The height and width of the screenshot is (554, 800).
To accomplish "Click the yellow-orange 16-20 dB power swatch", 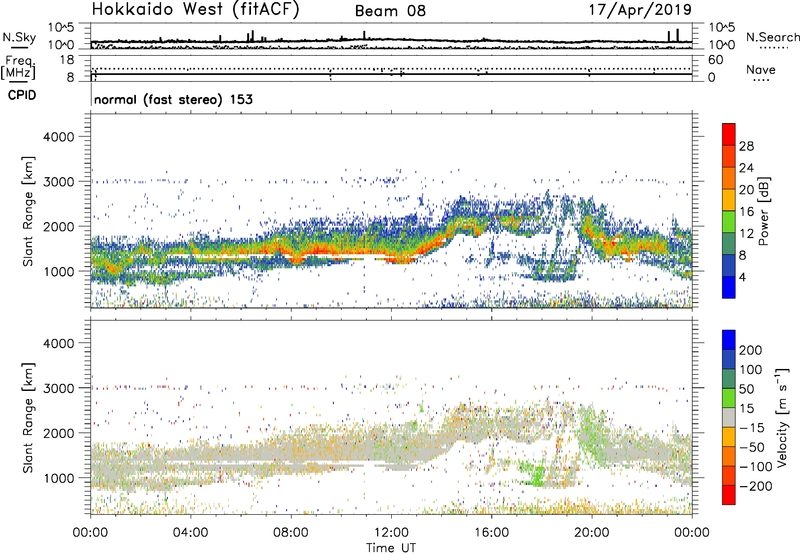I will tap(729, 199).
